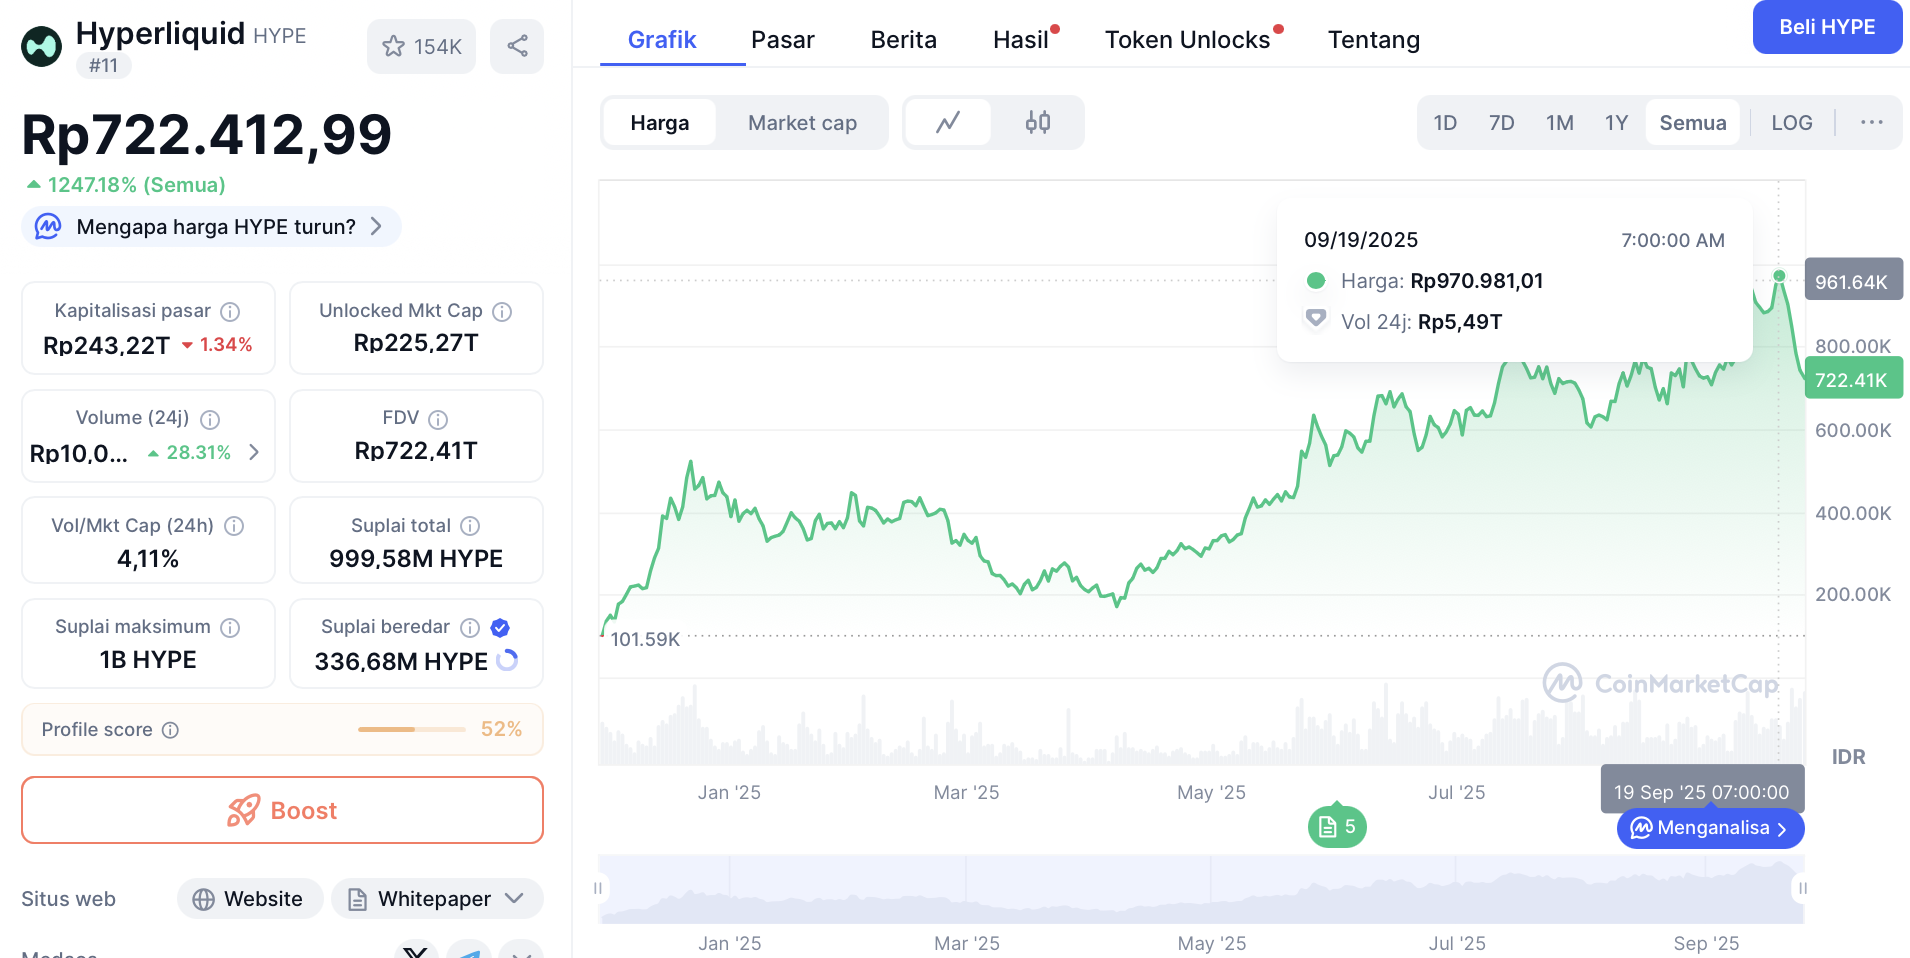Set chart range to 1Y
This screenshot has width=1910, height=958.
[x=1616, y=122]
